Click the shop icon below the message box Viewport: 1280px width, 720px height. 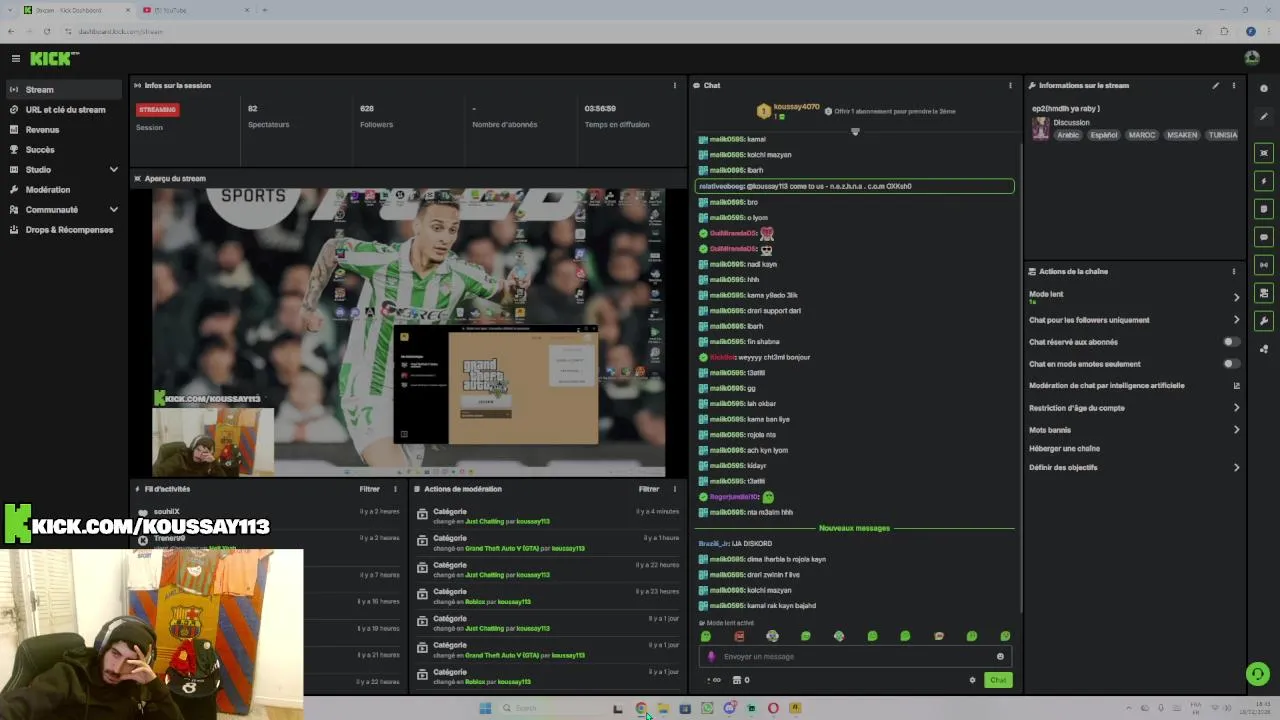737,680
